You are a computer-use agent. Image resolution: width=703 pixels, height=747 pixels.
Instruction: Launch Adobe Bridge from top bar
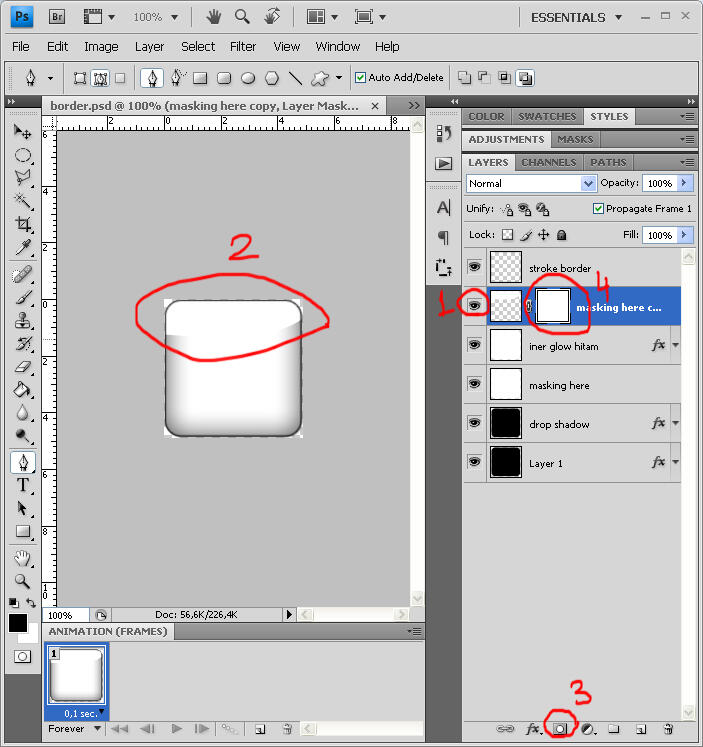[57, 17]
